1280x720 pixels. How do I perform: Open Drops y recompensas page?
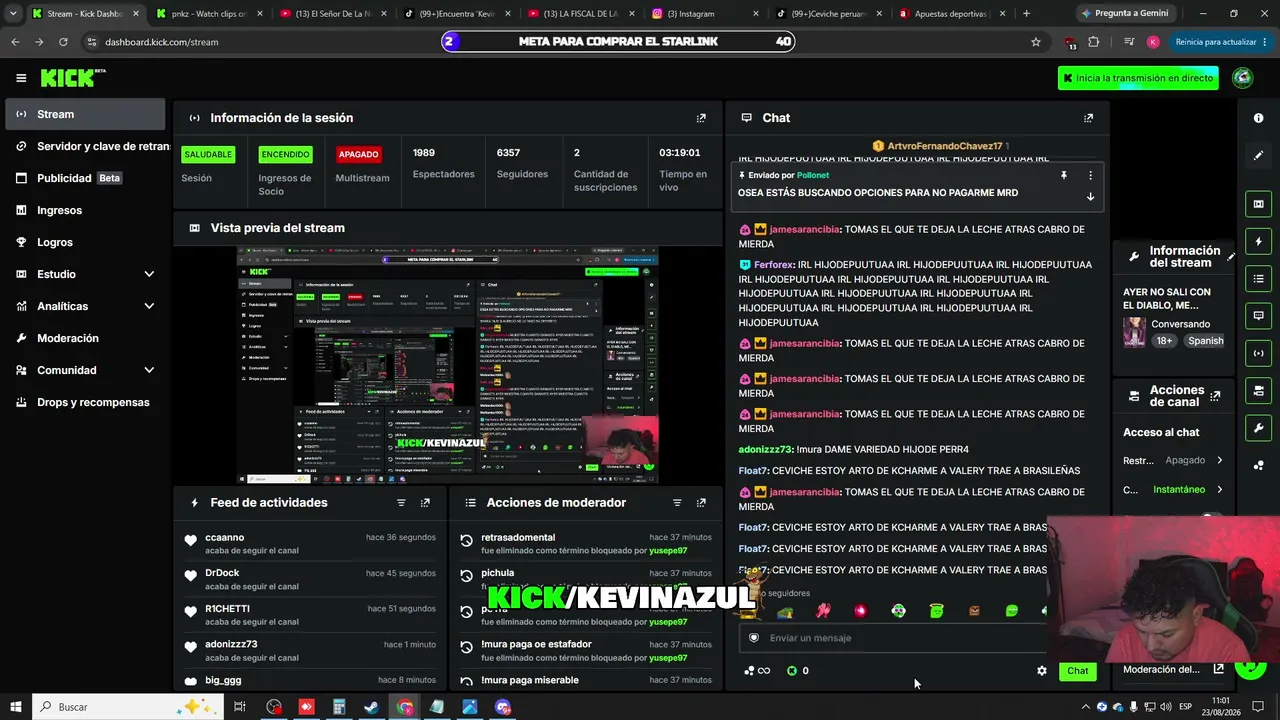tap(93, 402)
